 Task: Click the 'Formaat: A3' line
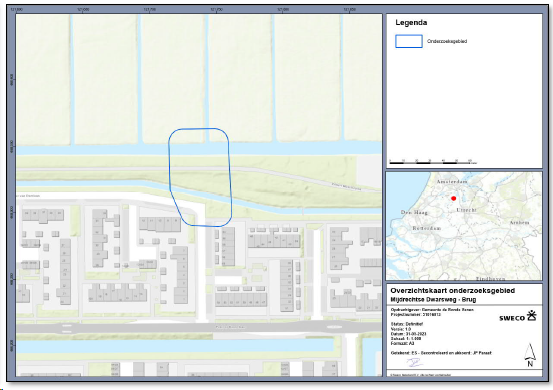pos(402,343)
